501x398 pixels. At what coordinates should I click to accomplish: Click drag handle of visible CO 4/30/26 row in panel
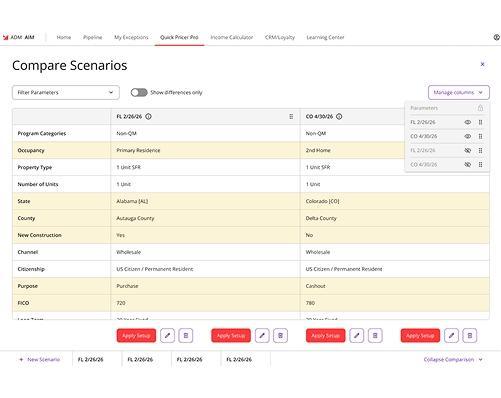[x=480, y=136]
